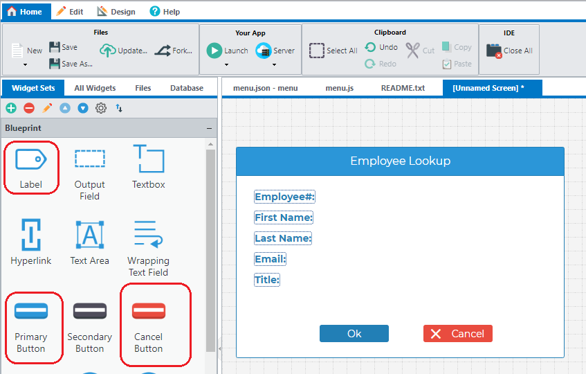Select the Wrapping Text Field widget
The height and width of the screenshot is (374, 586).
tap(148, 248)
